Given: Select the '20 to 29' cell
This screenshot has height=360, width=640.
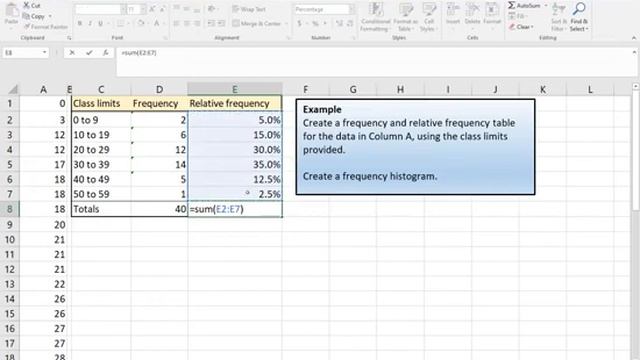Looking at the screenshot, I should 101,150.
